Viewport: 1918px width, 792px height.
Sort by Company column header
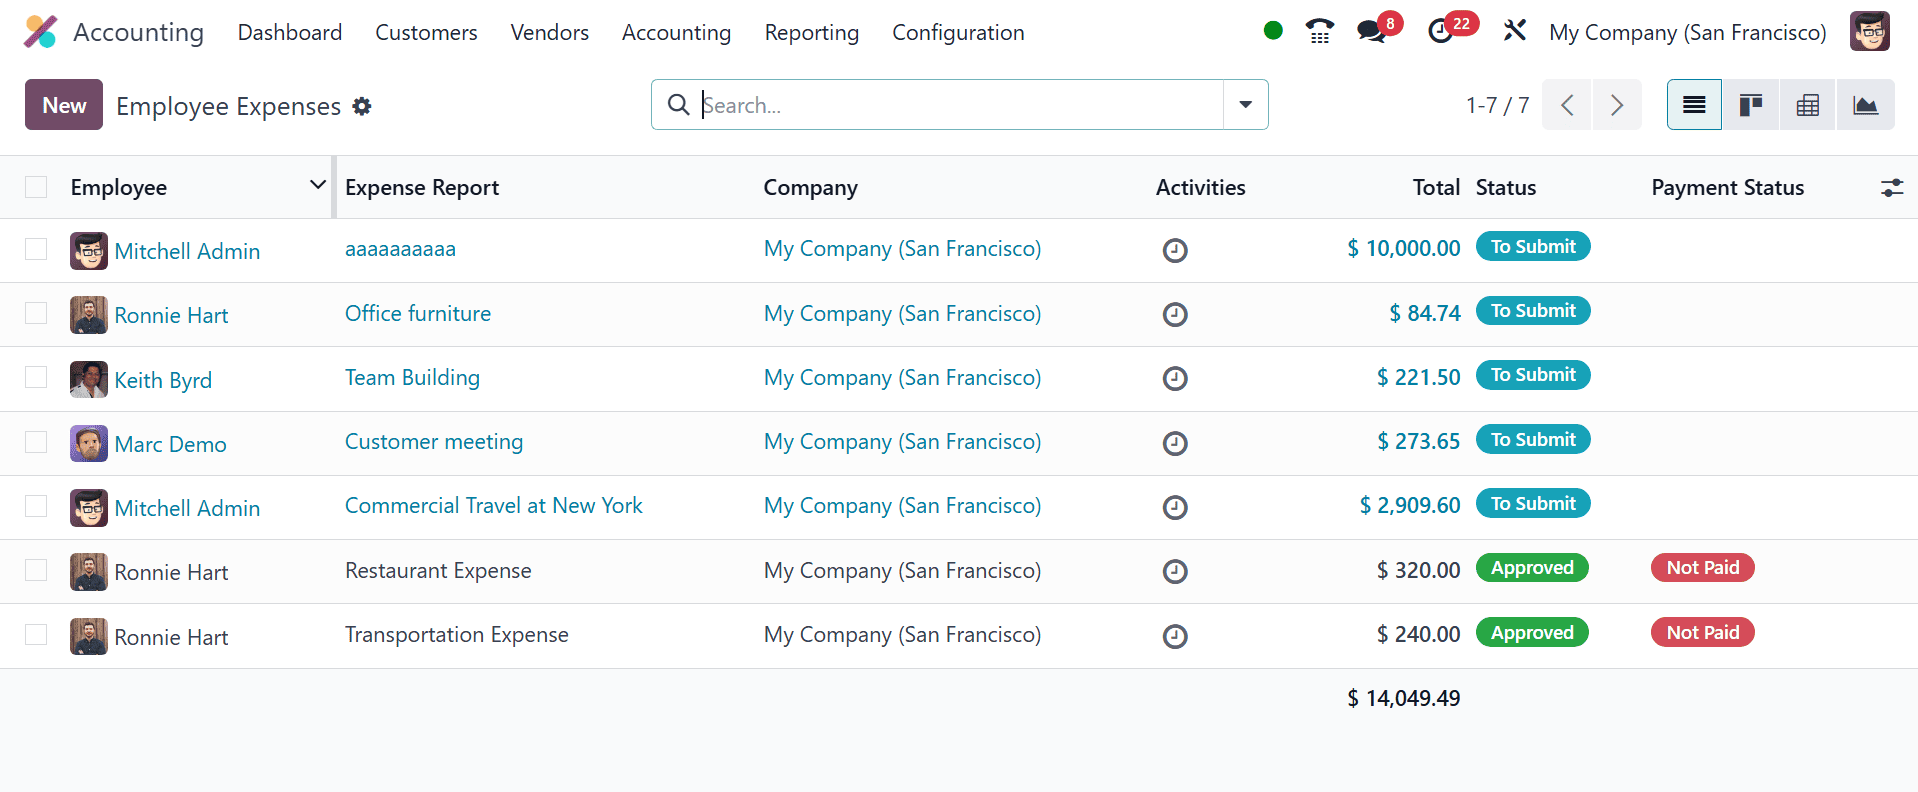point(810,187)
